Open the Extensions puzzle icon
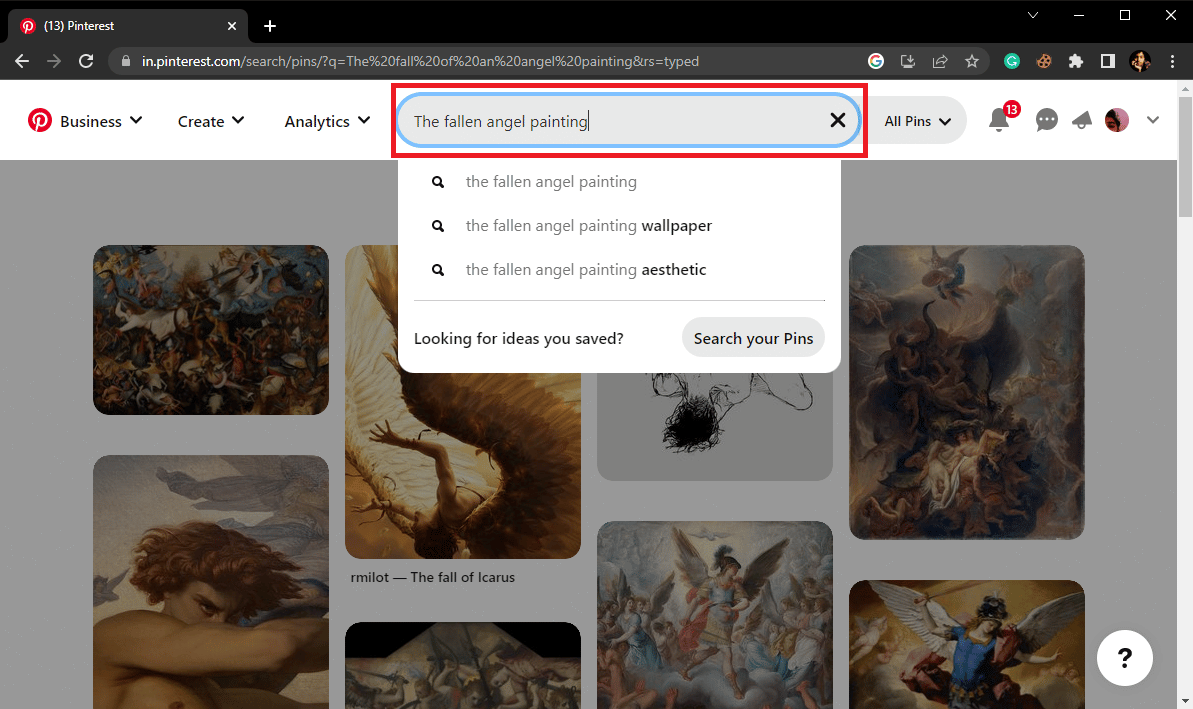 1075,61
